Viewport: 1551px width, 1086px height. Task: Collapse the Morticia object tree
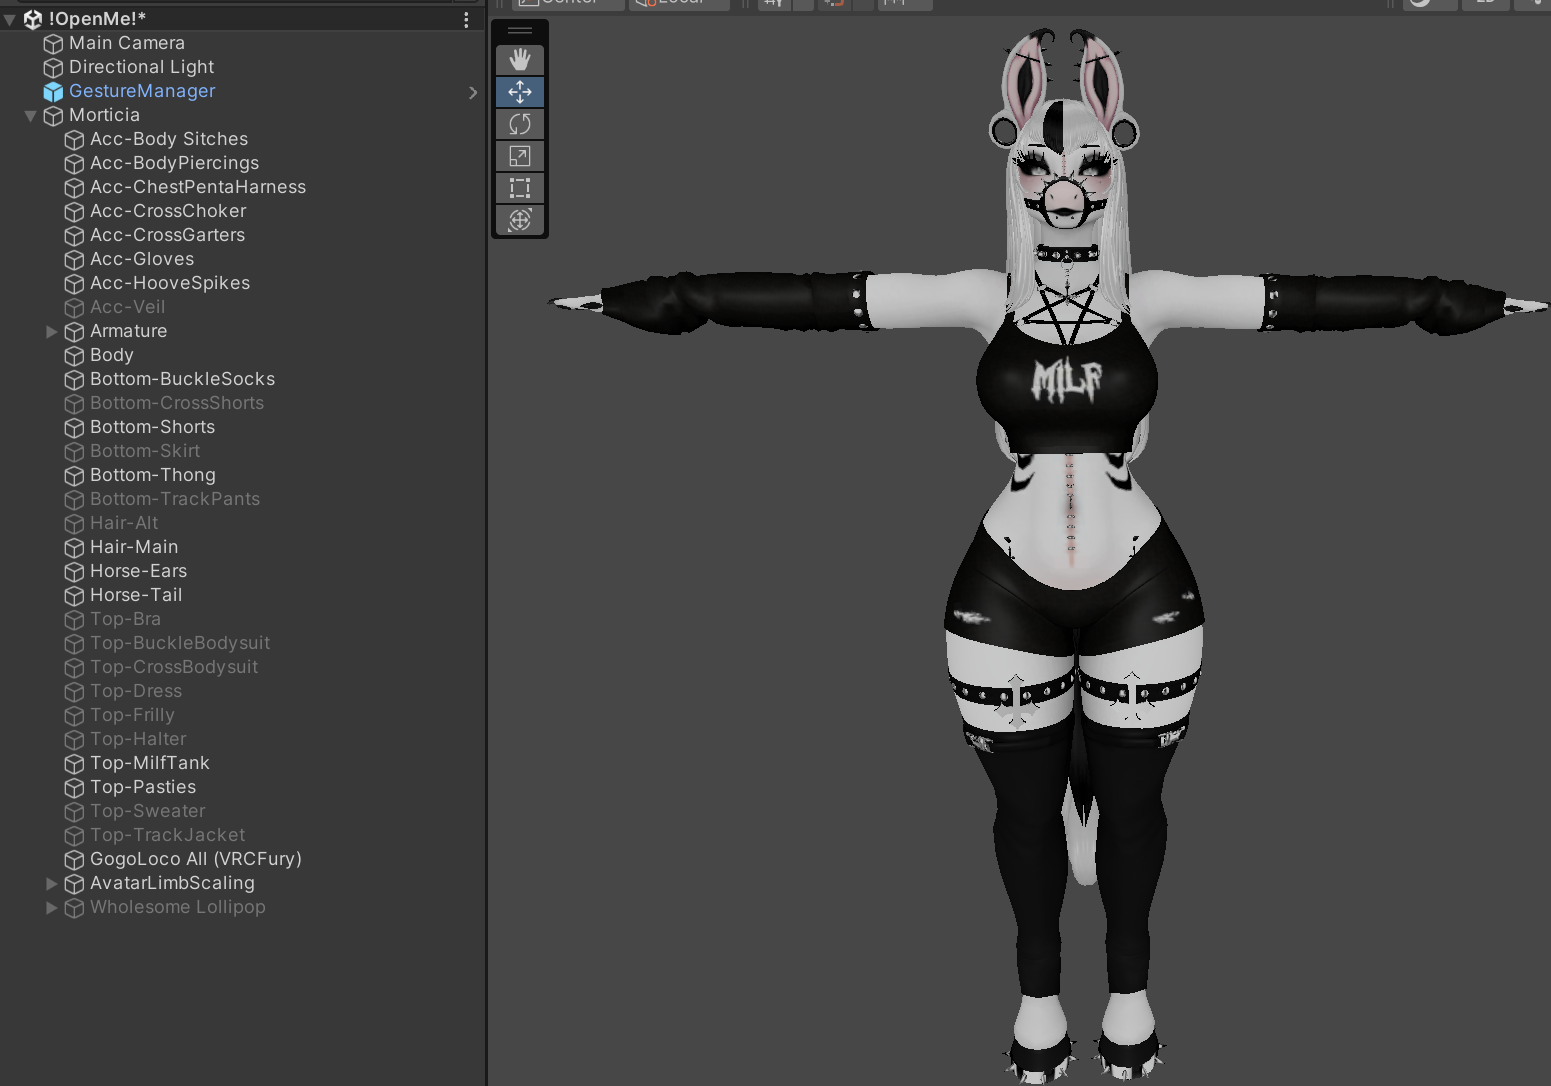pos(30,115)
